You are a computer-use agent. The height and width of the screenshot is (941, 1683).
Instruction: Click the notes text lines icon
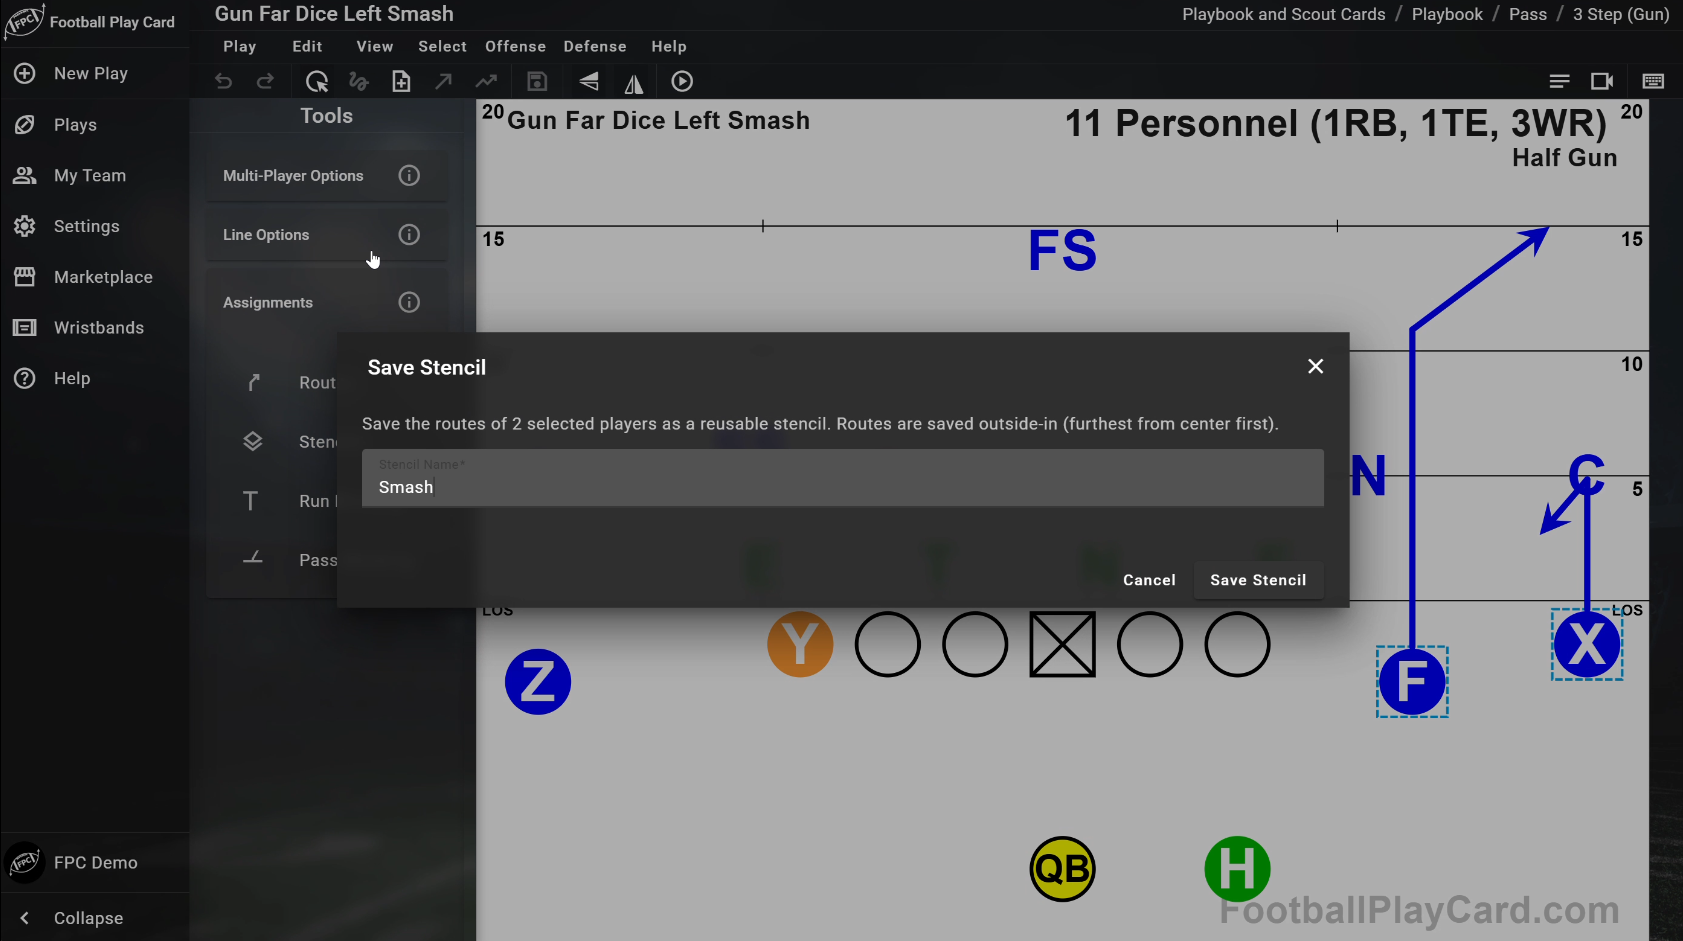pyautogui.click(x=1559, y=82)
